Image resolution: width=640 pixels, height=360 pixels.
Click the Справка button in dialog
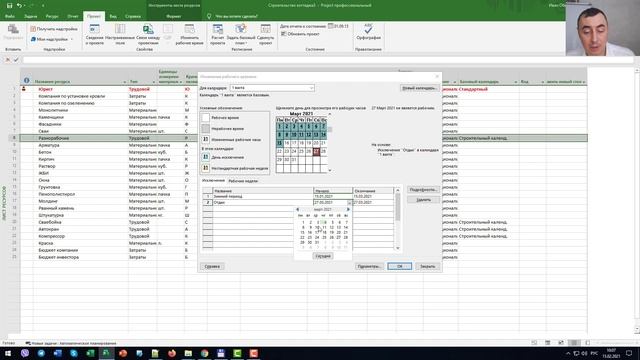212,267
